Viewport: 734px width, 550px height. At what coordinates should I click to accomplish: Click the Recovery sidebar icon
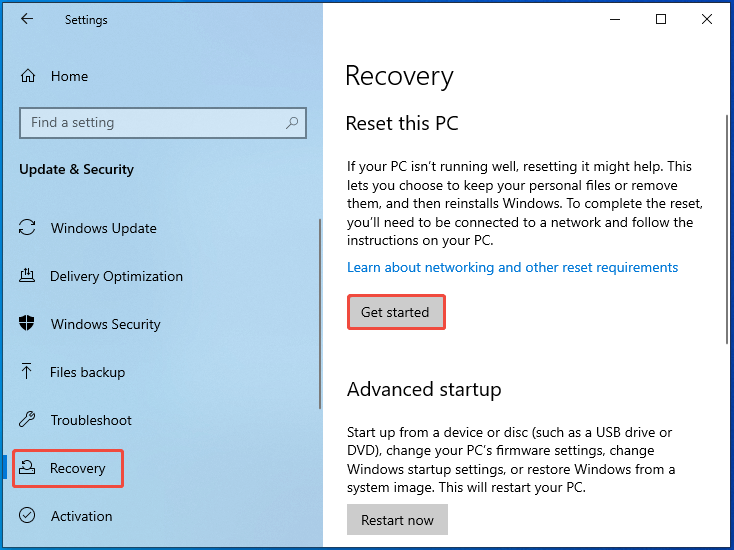(27, 467)
